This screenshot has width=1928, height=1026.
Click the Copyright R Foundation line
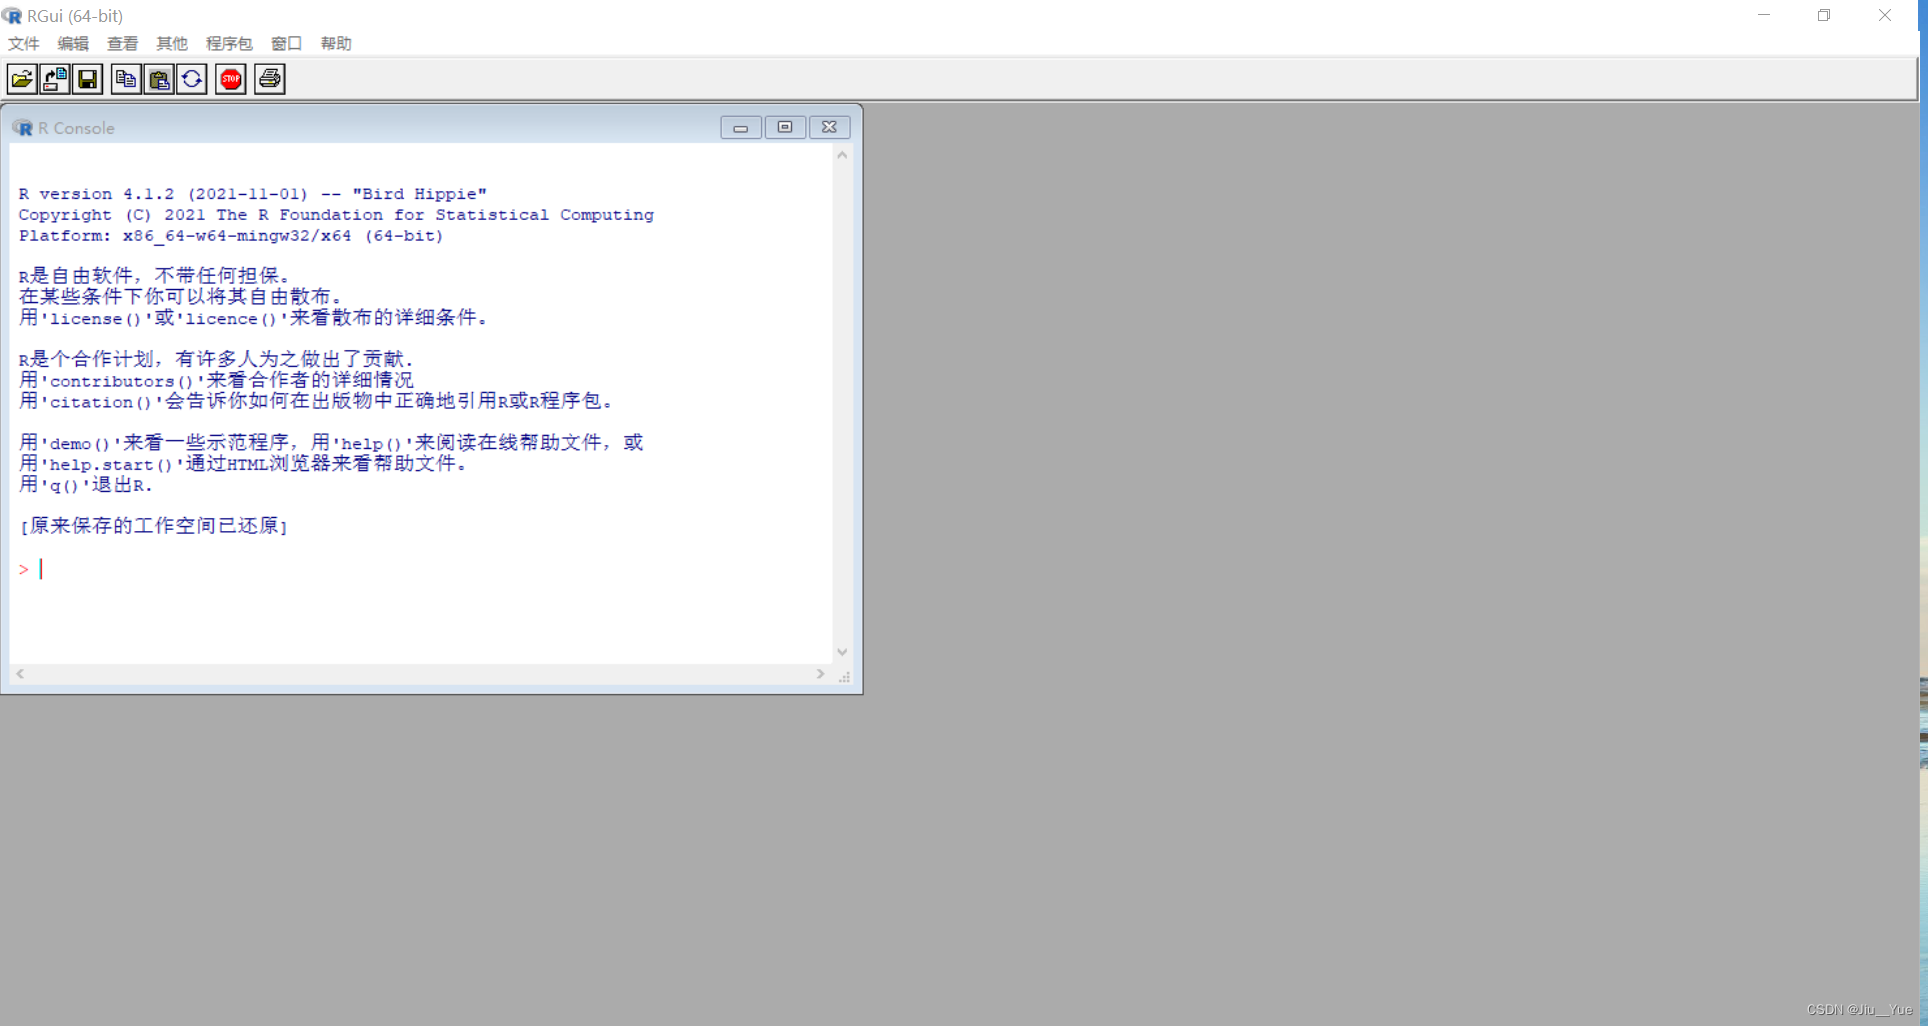pos(336,215)
